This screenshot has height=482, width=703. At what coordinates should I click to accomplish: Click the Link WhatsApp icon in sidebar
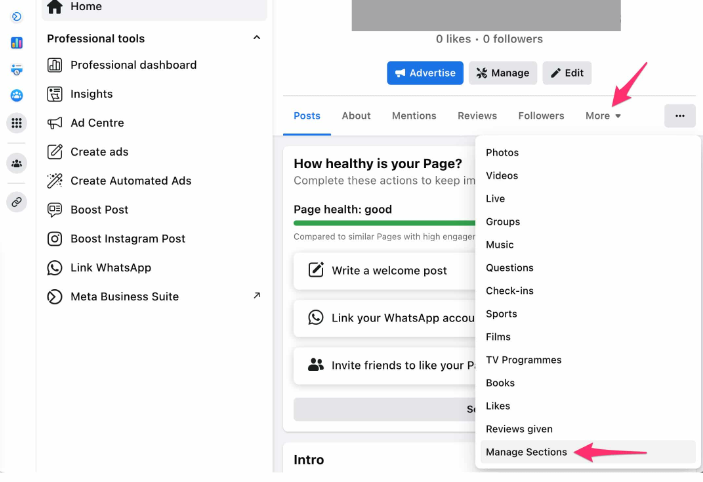point(55,268)
